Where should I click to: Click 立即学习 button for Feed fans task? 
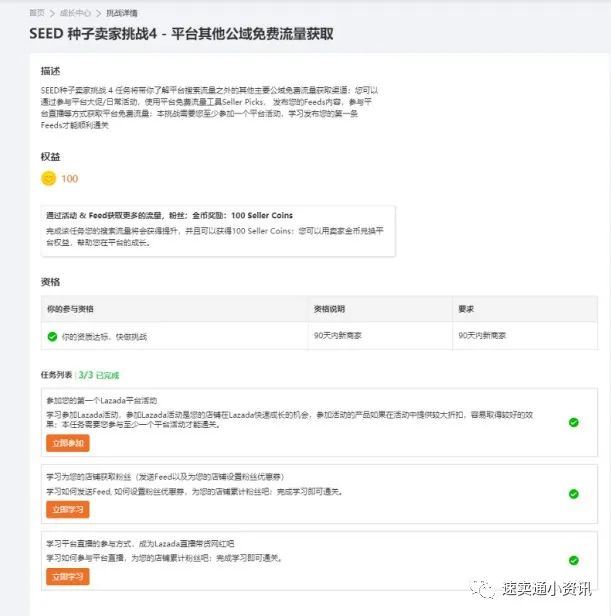click(68, 510)
